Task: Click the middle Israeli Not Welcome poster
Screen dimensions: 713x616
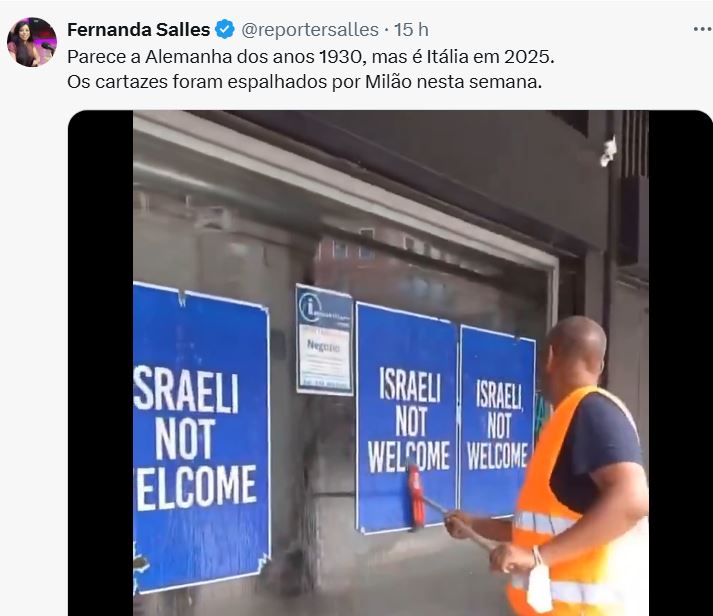Action: (x=407, y=418)
